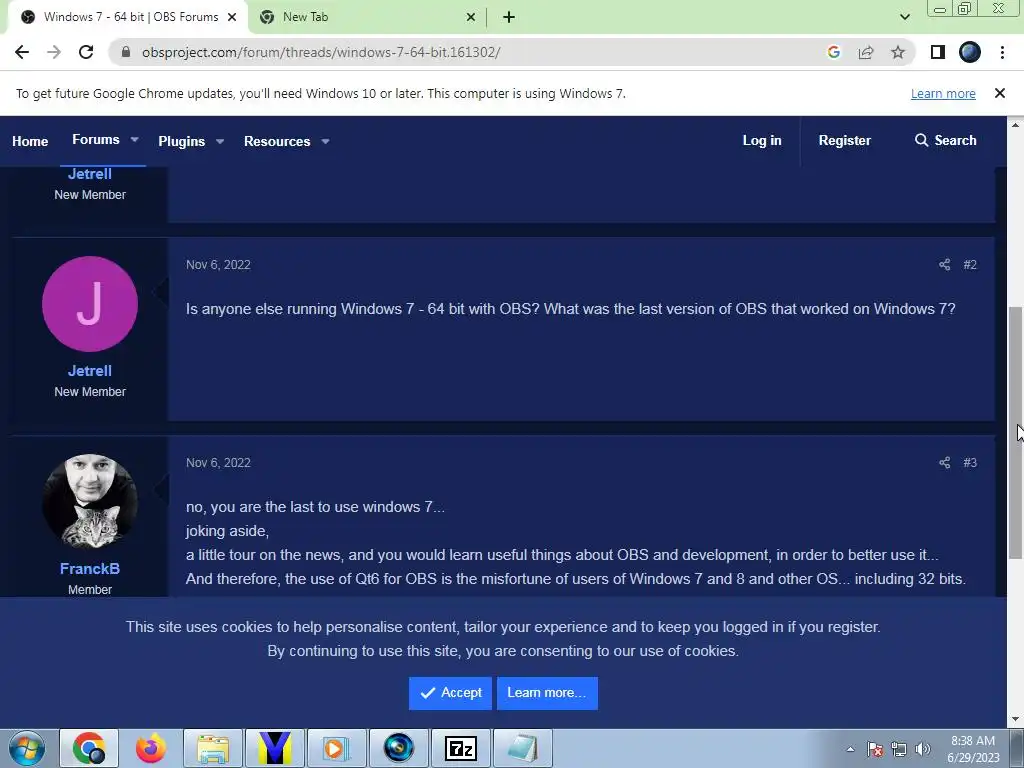Open the blue camera lens app in taskbar
1024x768 pixels.
point(399,748)
